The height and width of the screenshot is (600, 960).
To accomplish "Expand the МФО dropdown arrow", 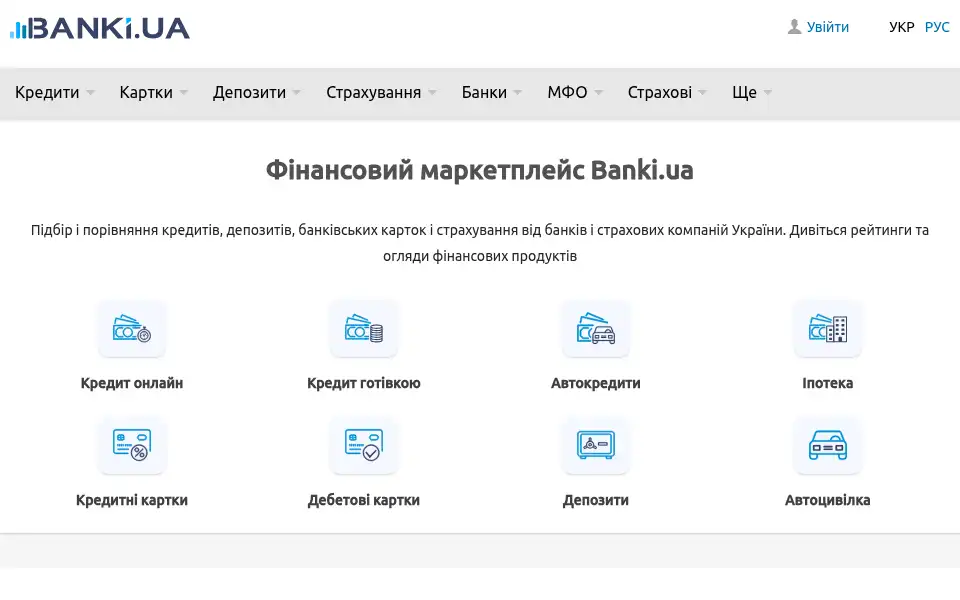I will (x=599, y=93).
